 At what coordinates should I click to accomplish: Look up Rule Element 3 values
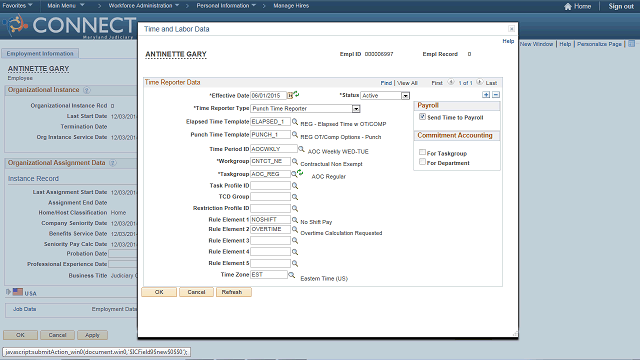click(295, 241)
